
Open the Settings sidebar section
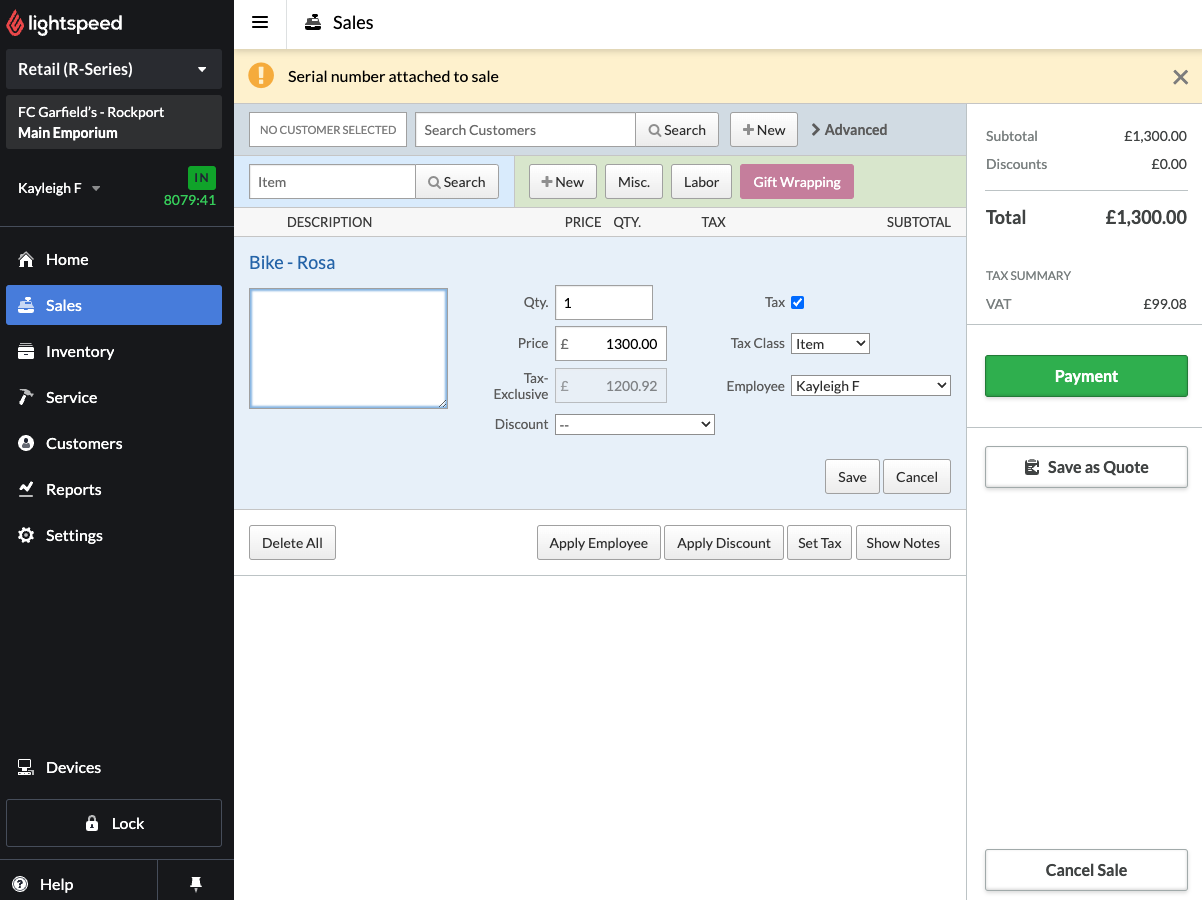click(x=114, y=535)
